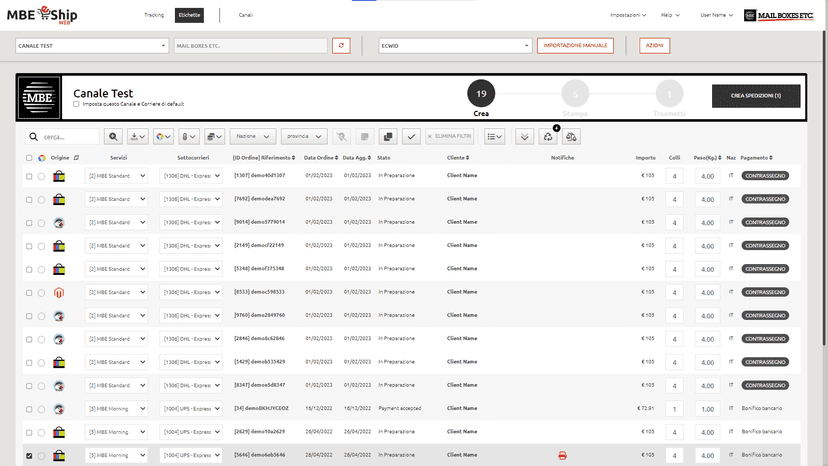
Task: Toggle the select-all checkbox in table header
Action: (x=29, y=158)
